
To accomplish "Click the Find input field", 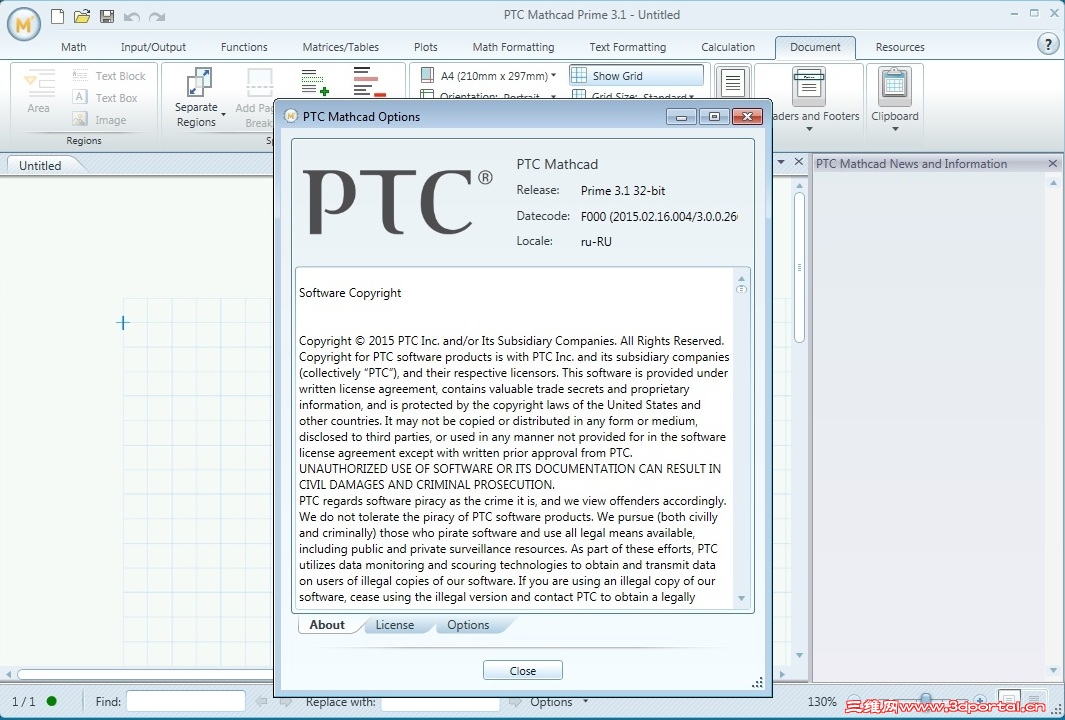I will click(185, 701).
